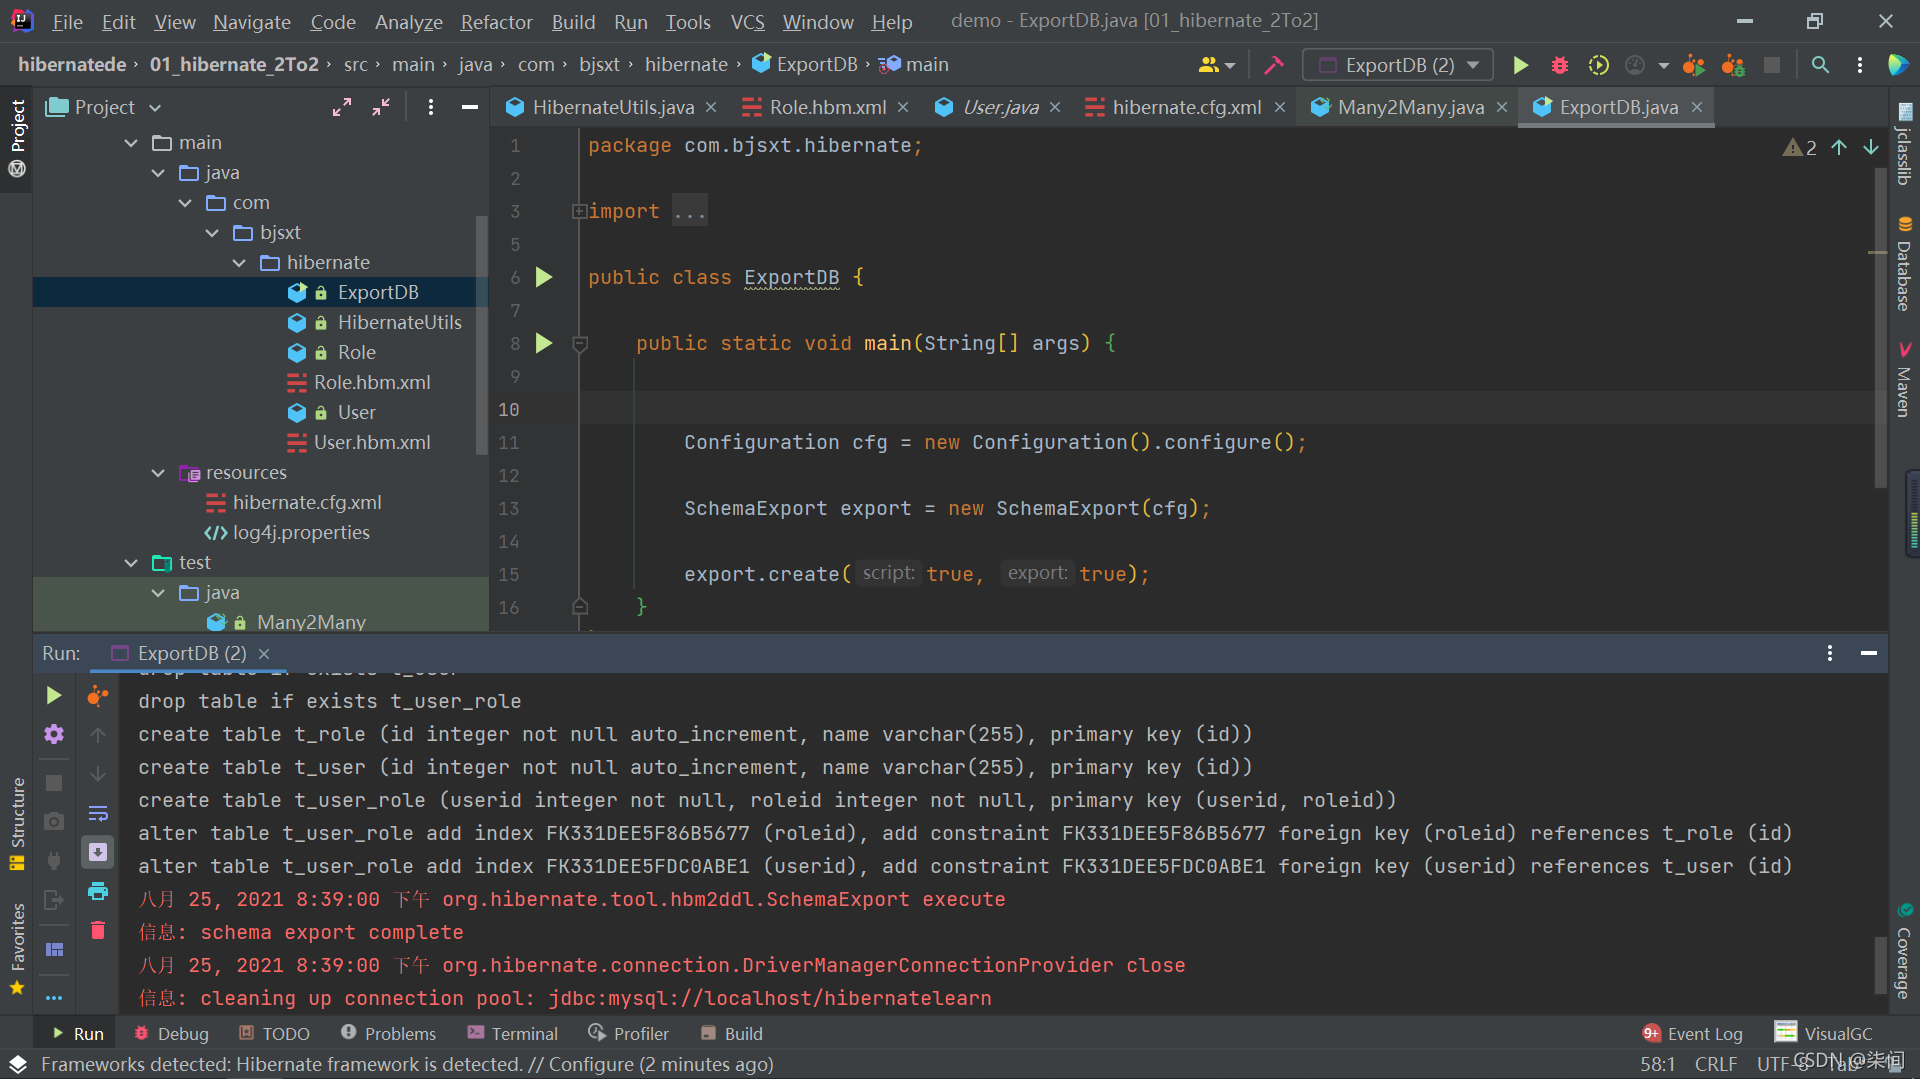1920x1079 pixels.
Task: Select log4j.properties file in tree
Action: point(301,532)
